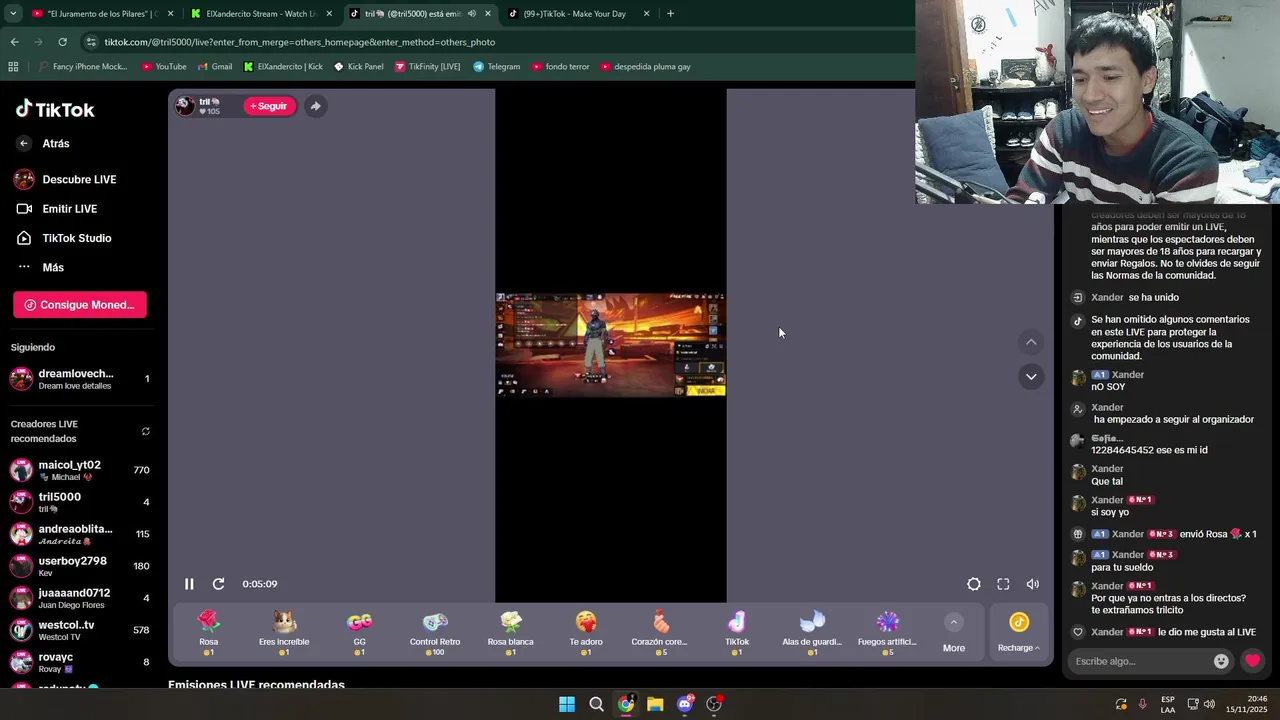Send the GG gift
This screenshot has height=720, width=1280.
tap(359, 633)
